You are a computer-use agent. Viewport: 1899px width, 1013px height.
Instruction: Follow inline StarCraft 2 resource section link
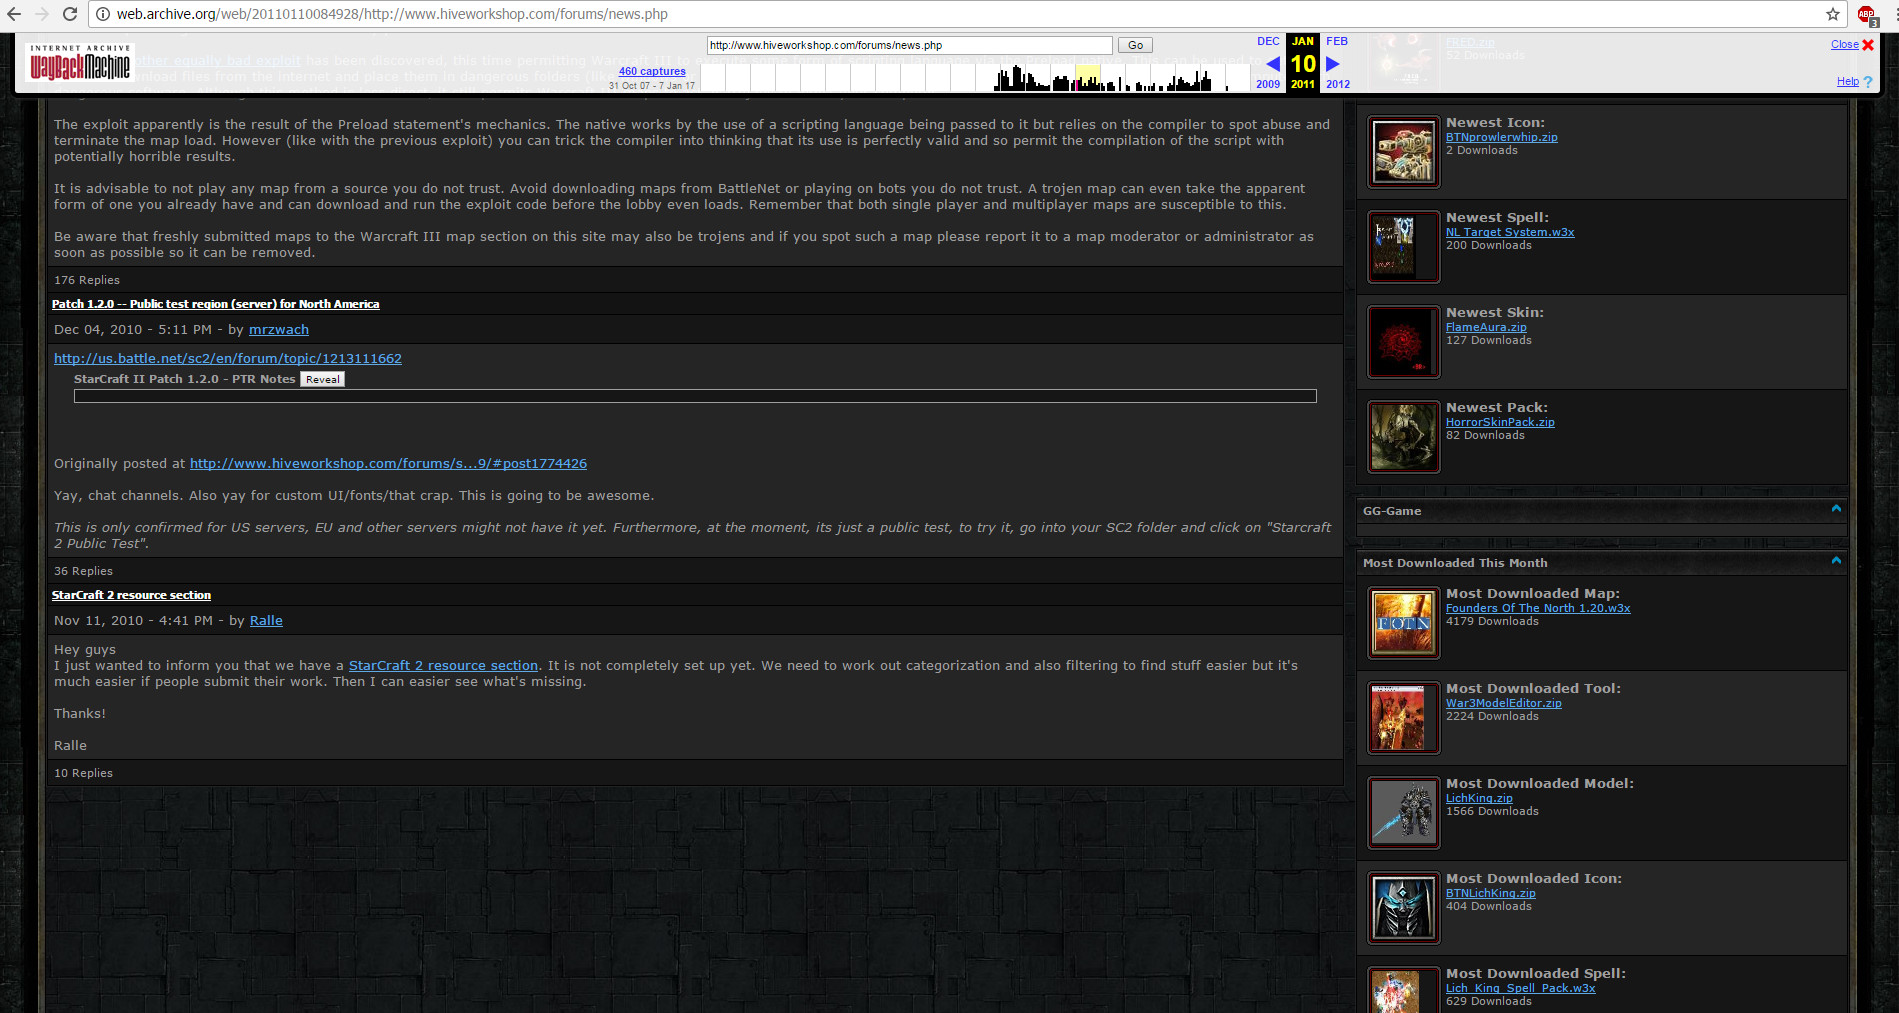tap(443, 666)
